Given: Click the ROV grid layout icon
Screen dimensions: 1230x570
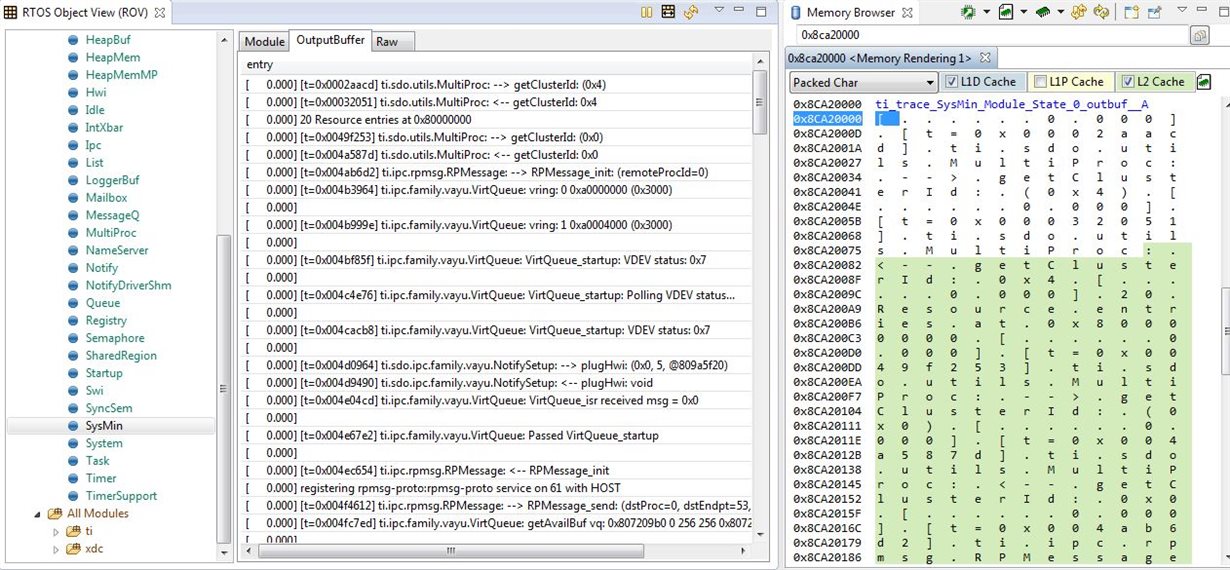Looking at the screenshot, I should (669, 12).
